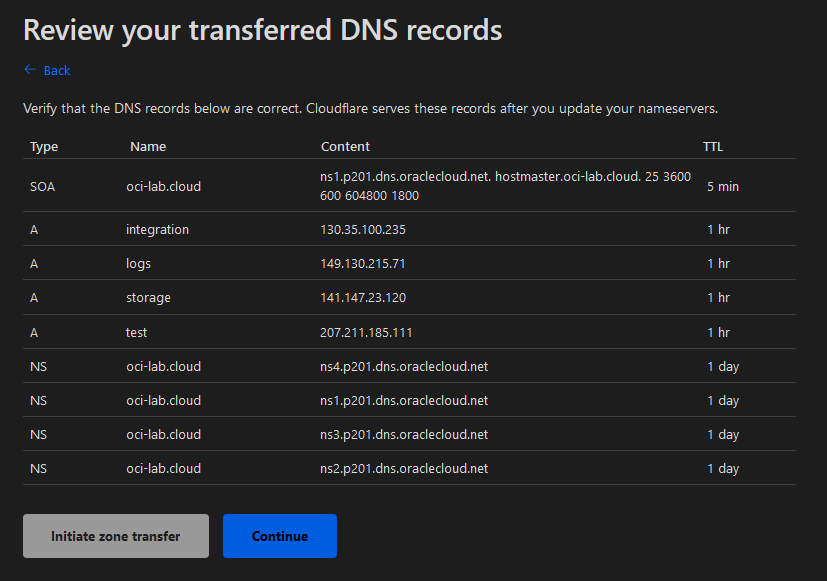This screenshot has height=581, width=827.
Task: Click the Type column header
Action: 44,147
